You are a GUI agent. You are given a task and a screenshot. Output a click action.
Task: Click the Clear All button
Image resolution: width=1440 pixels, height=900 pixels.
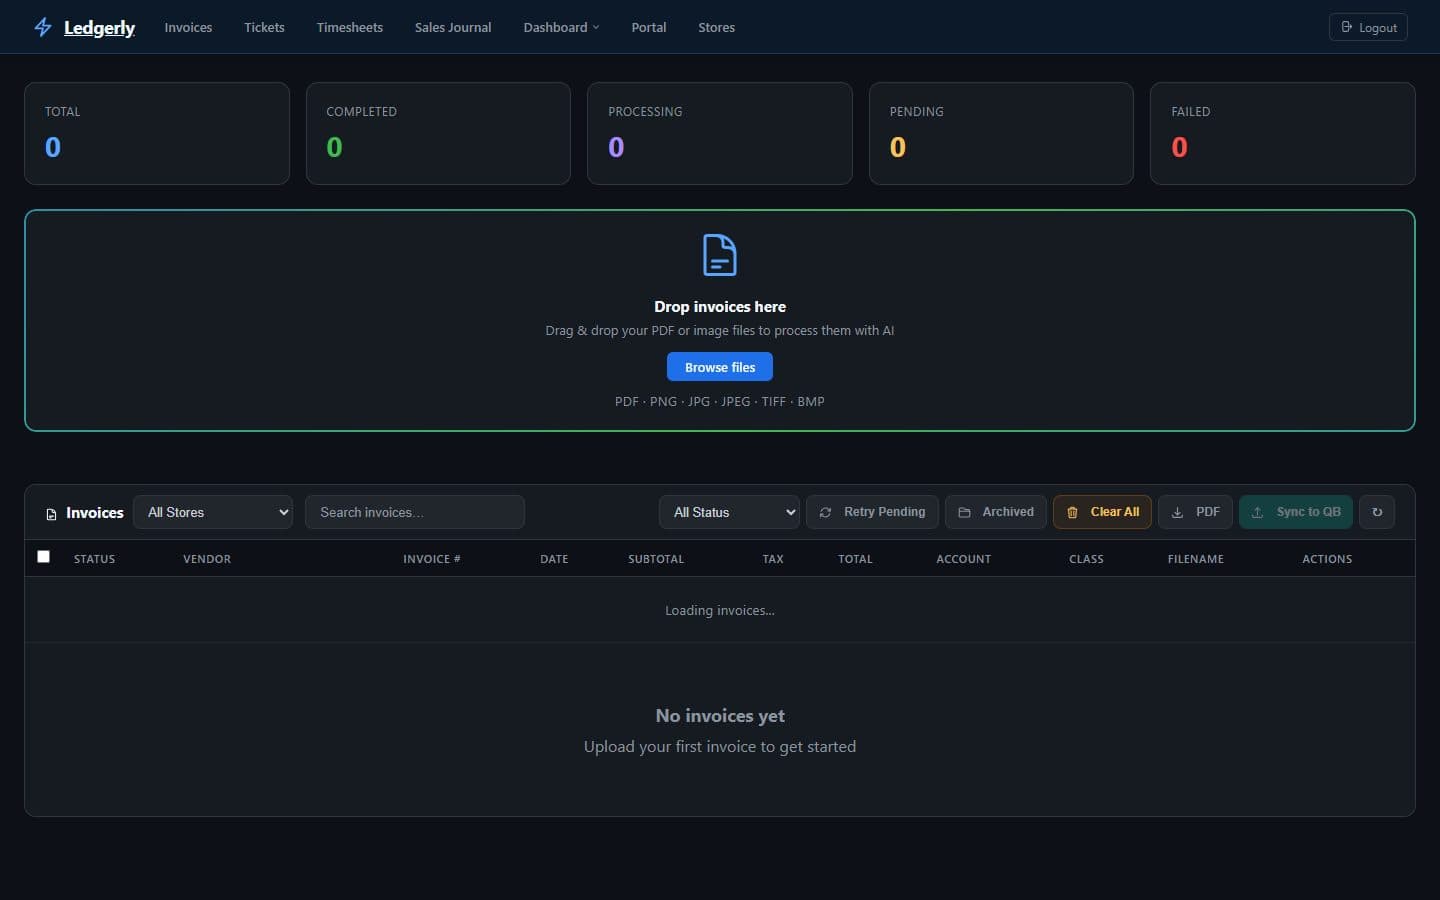(1102, 512)
